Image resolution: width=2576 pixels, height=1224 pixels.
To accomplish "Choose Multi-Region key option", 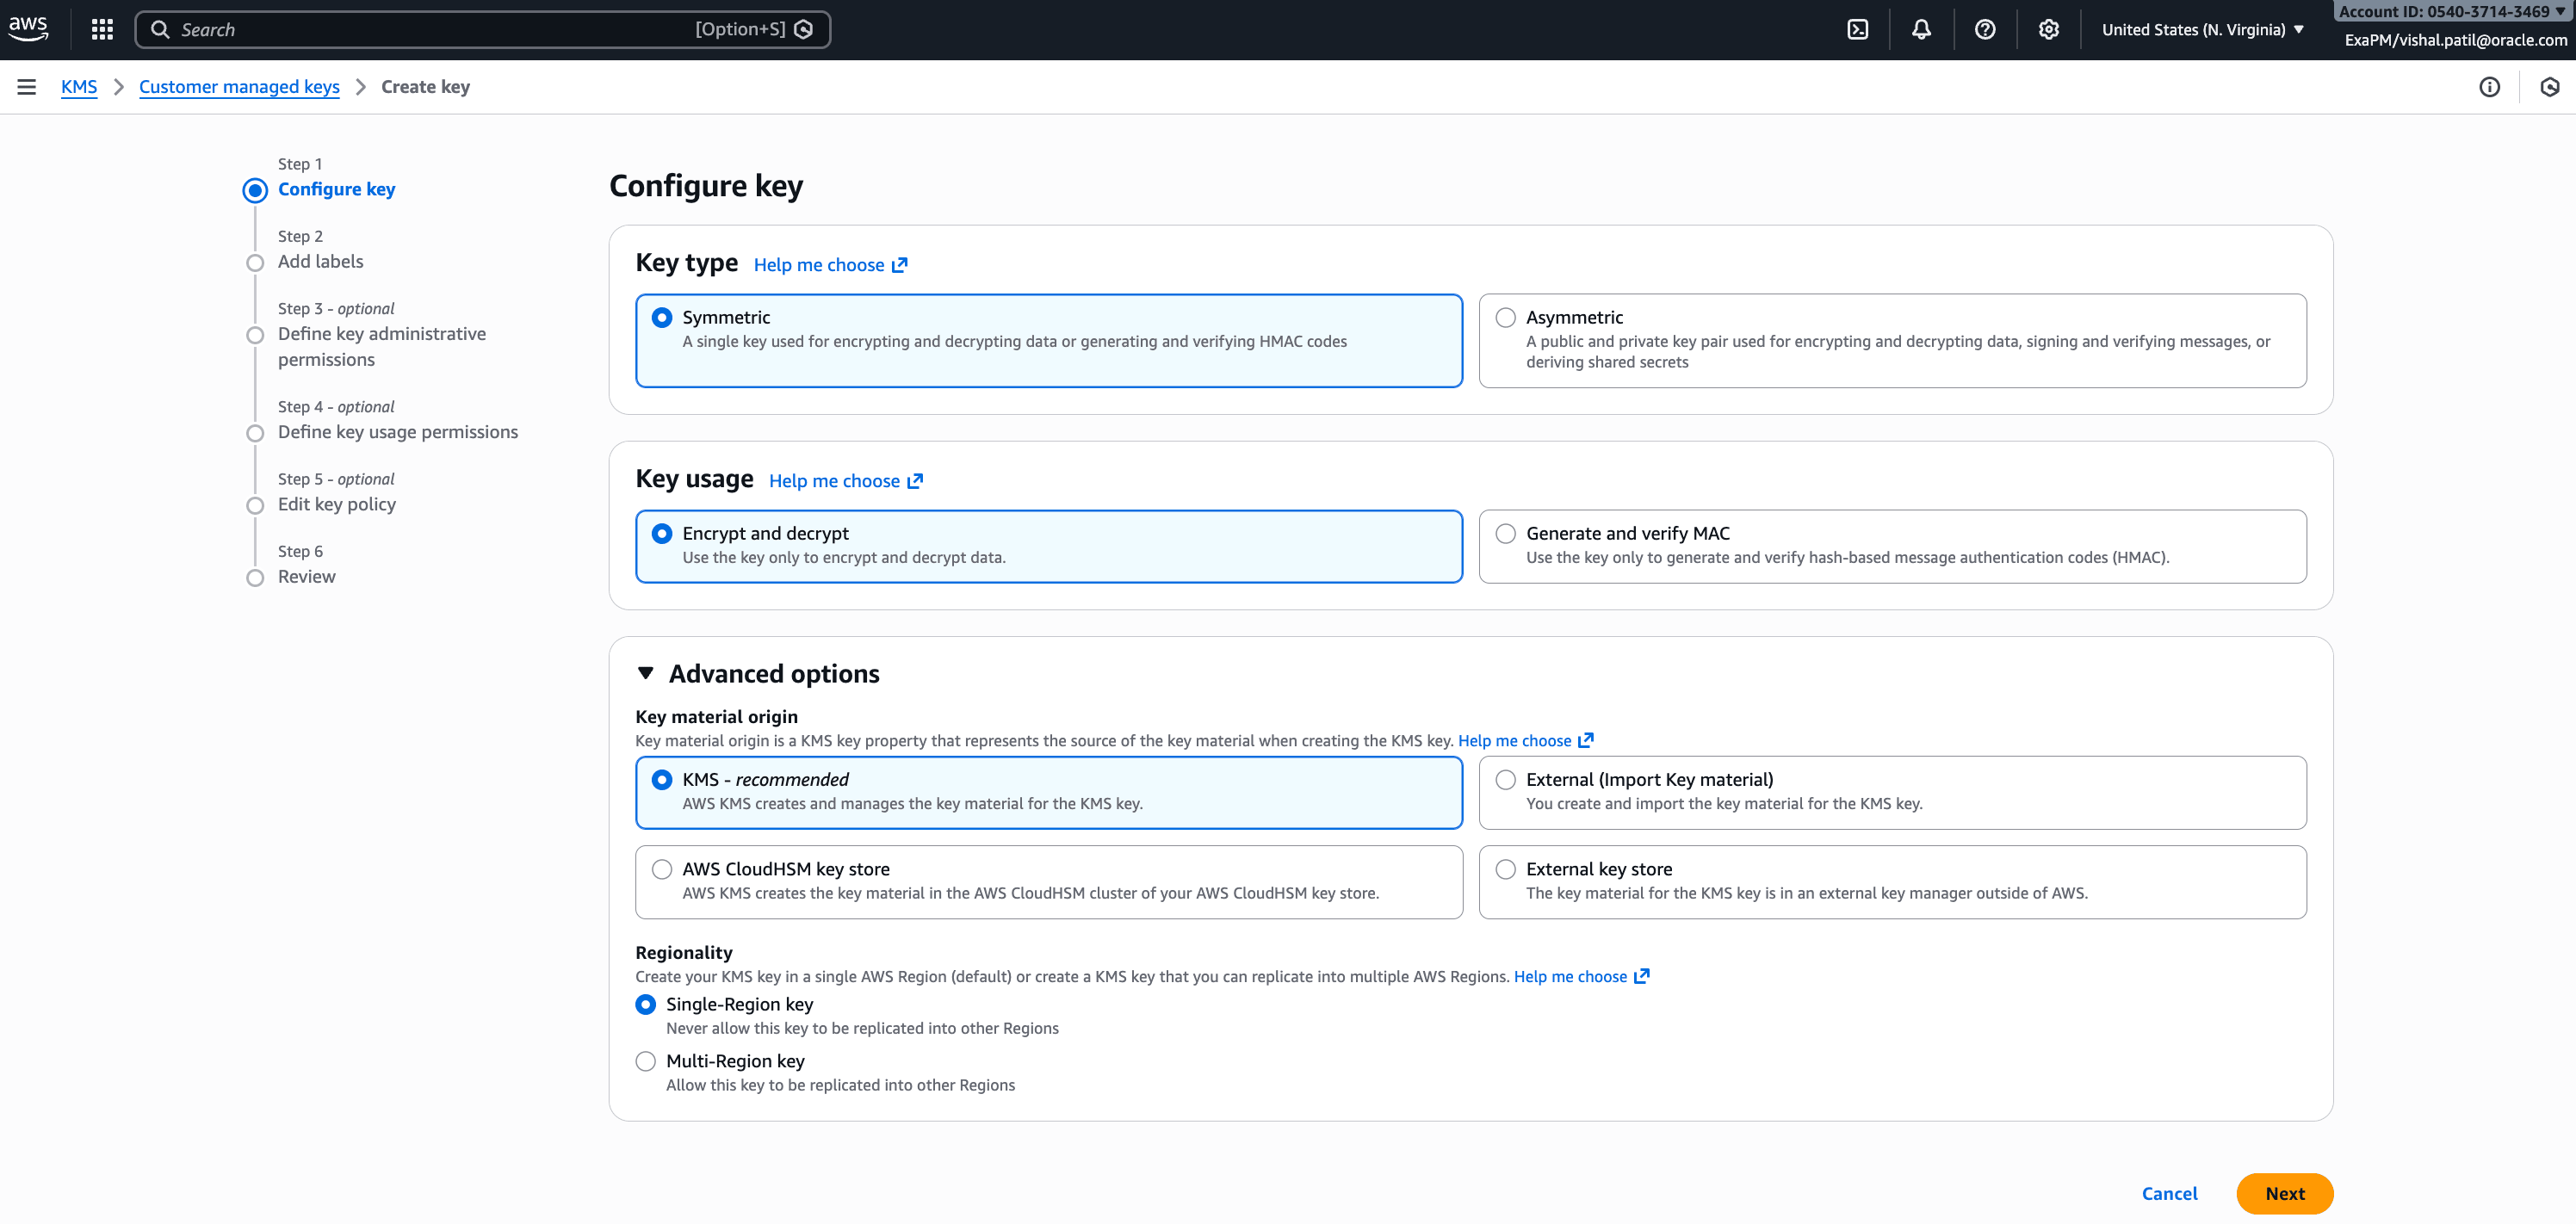I will (x=646, y=1061).
